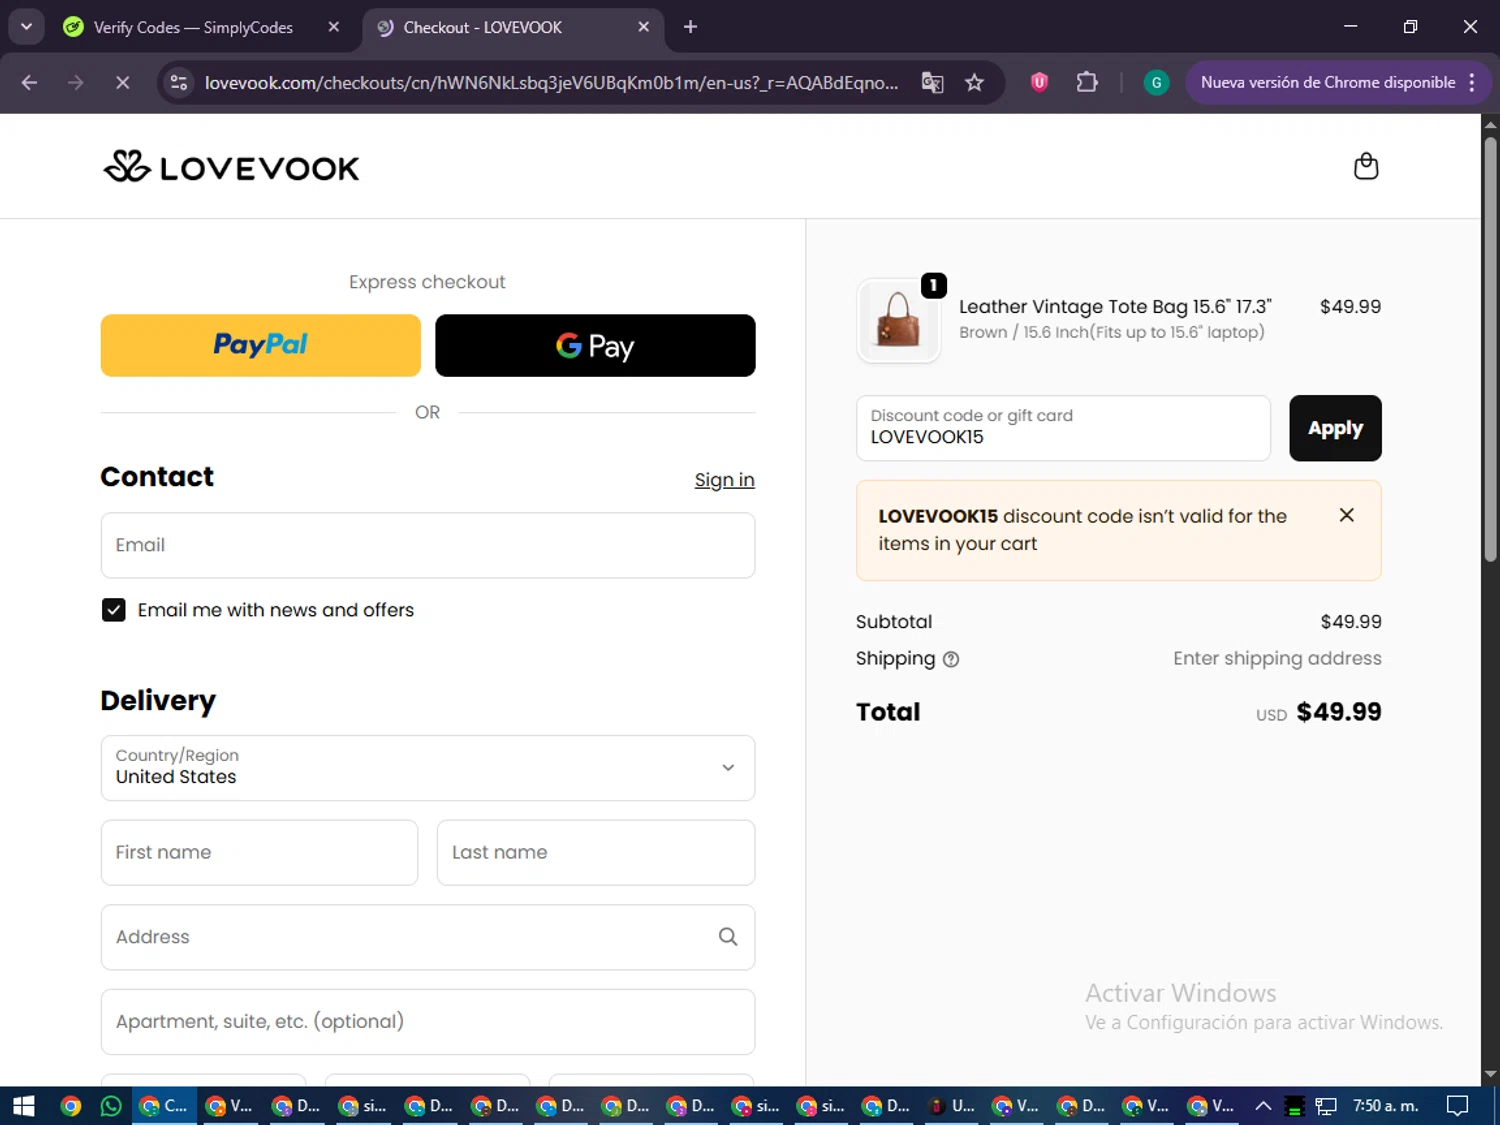Click the browser Forward arrow

tap(76, 83)
